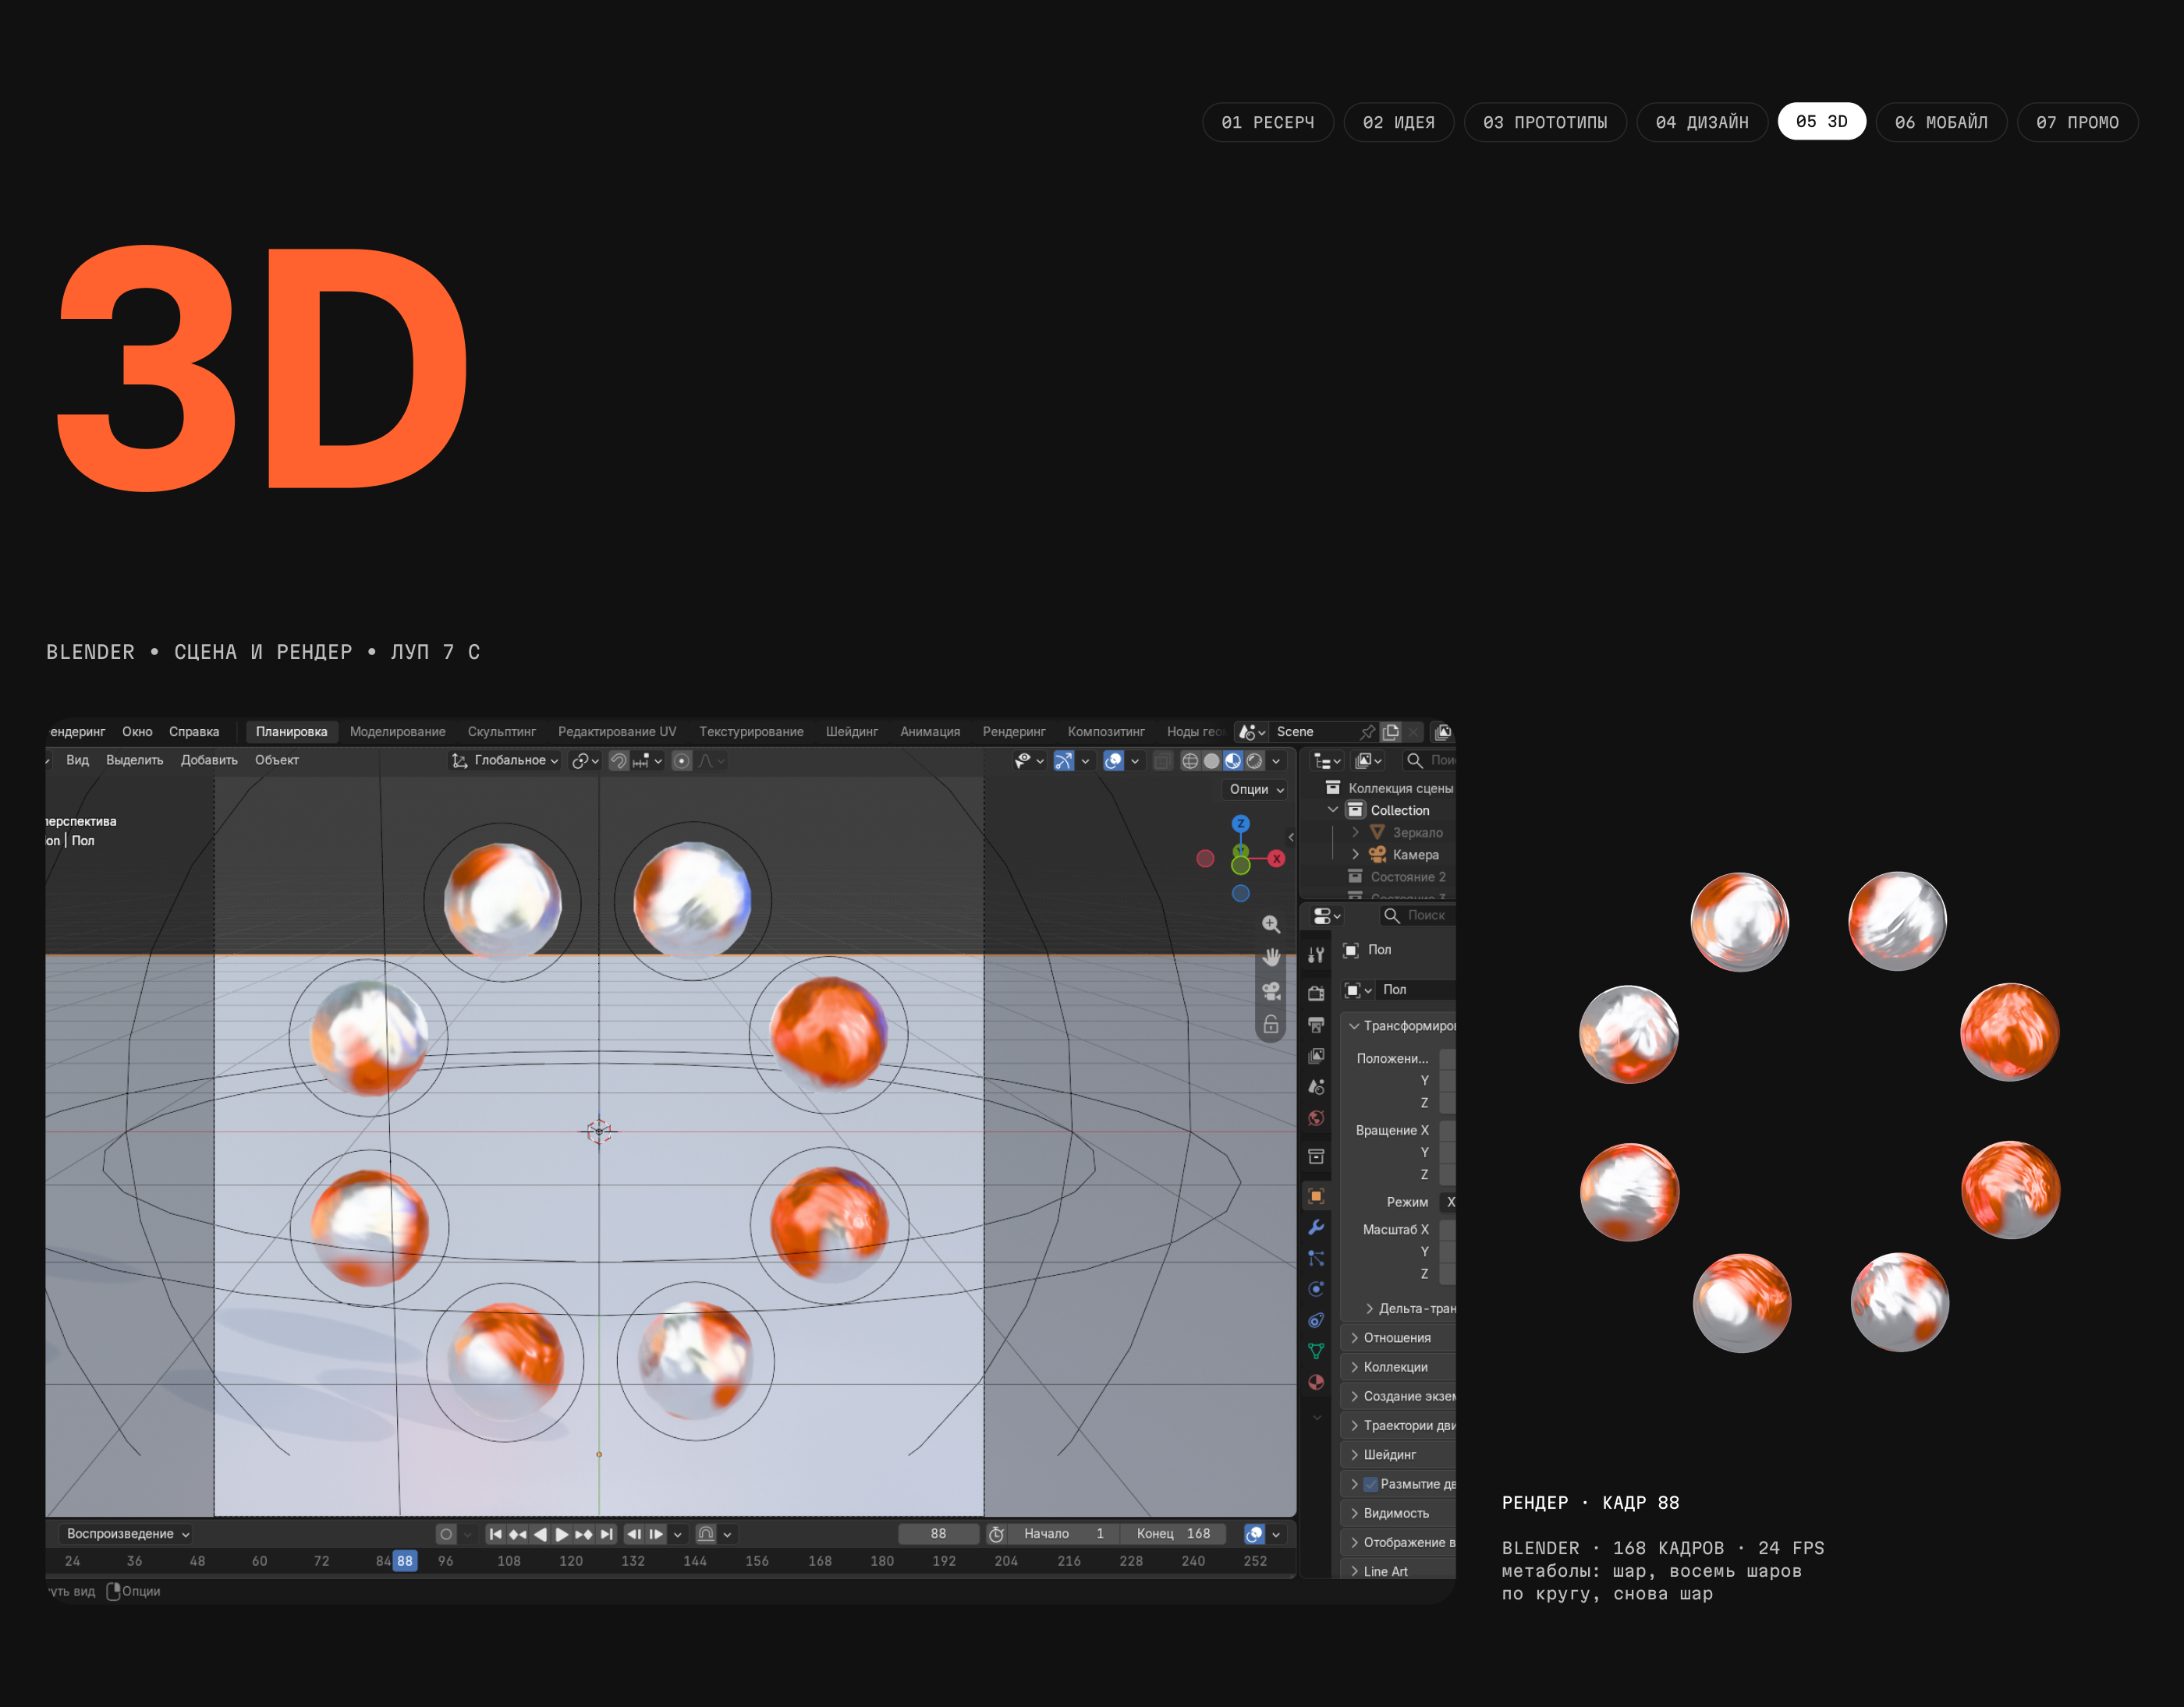
Task: Open the Объект menu in the viewport header
Action: (x=277, y=760)
